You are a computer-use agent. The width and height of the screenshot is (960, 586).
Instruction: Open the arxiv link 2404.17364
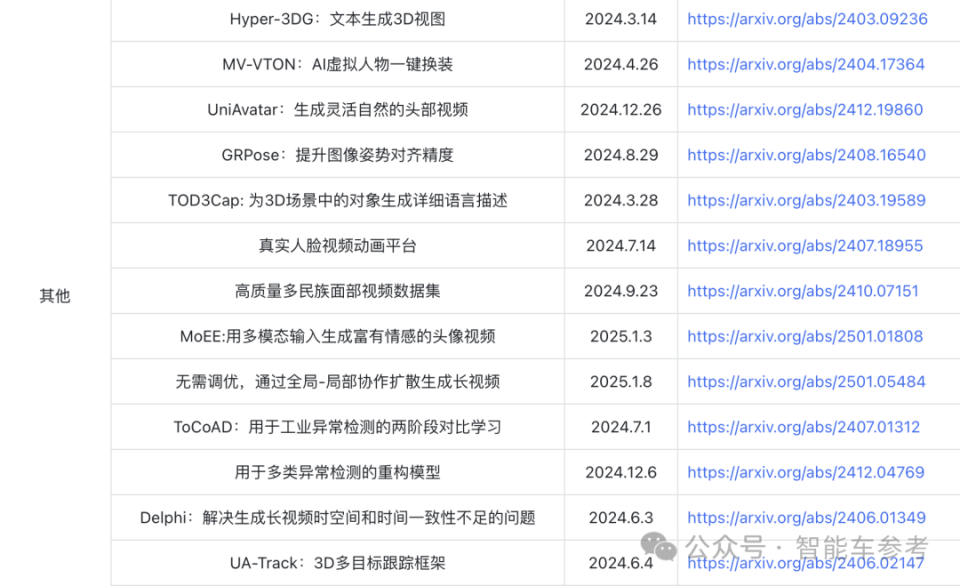806,64
